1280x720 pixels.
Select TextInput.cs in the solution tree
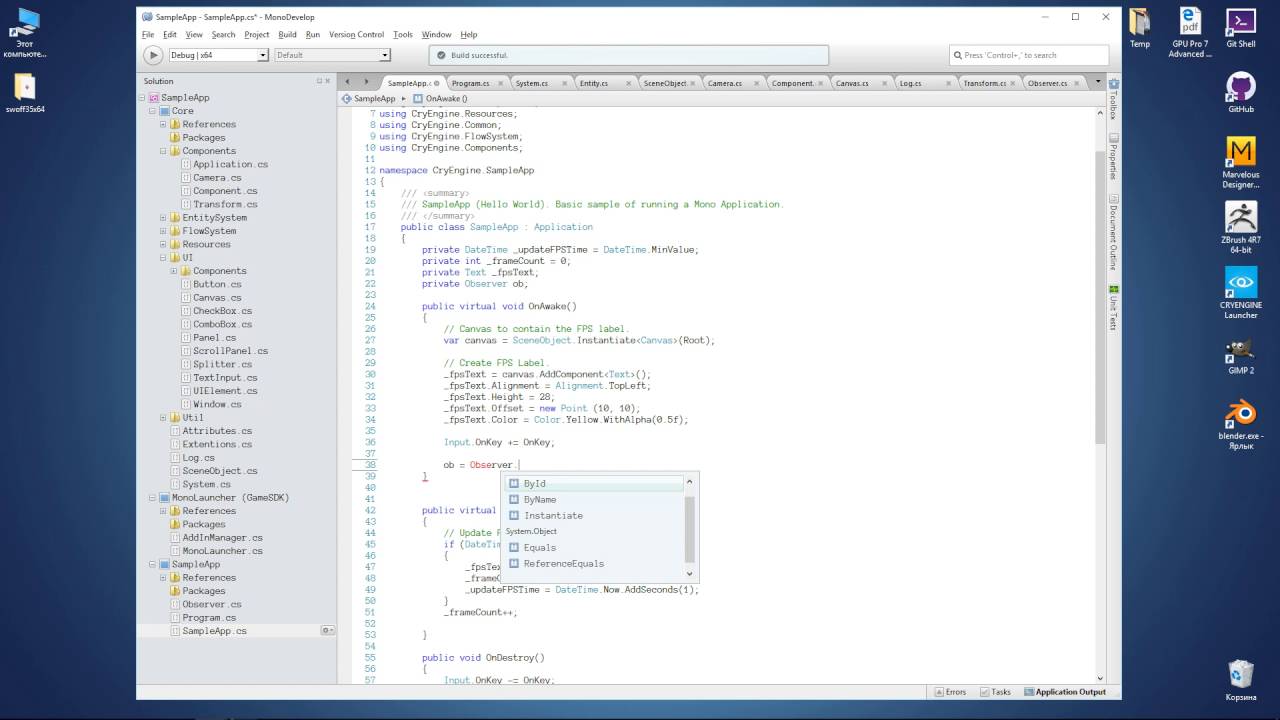(x=225, y=378)
